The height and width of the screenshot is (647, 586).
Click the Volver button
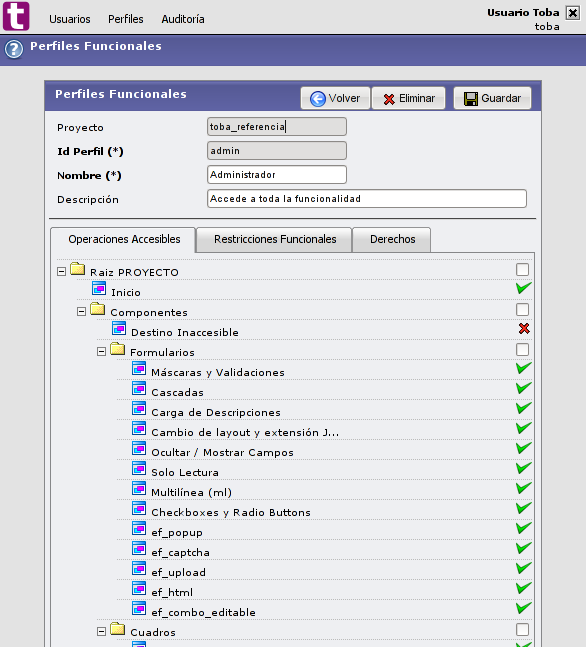coord(335,98)
